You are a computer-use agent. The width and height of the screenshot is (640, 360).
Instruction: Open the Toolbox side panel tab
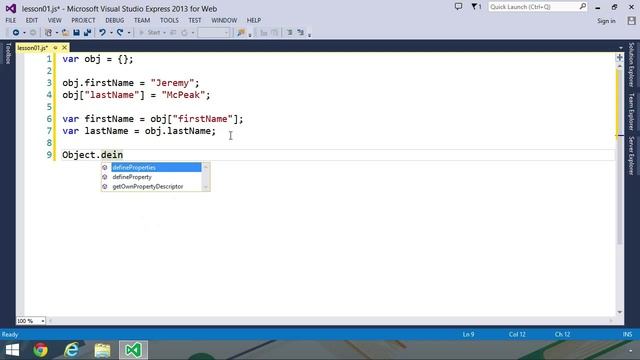click(8, 53)
